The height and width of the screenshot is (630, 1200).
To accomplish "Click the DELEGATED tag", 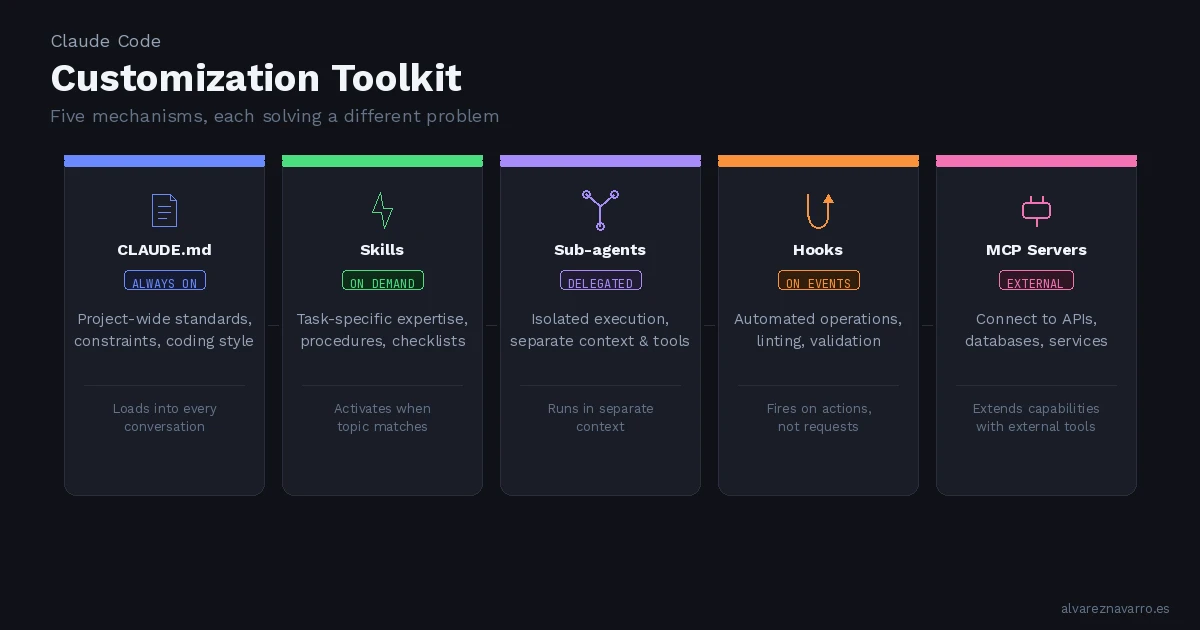I will (x=601, y=281).
